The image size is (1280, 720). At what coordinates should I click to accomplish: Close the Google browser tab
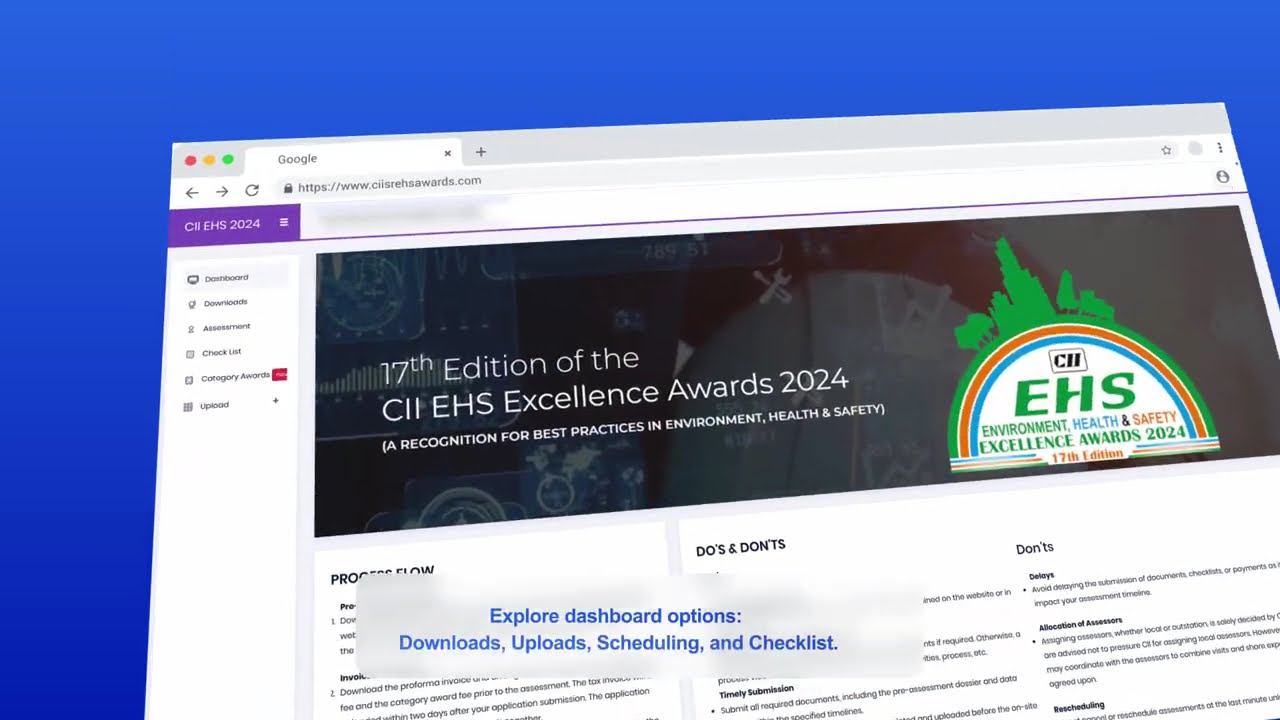[448, 153]
